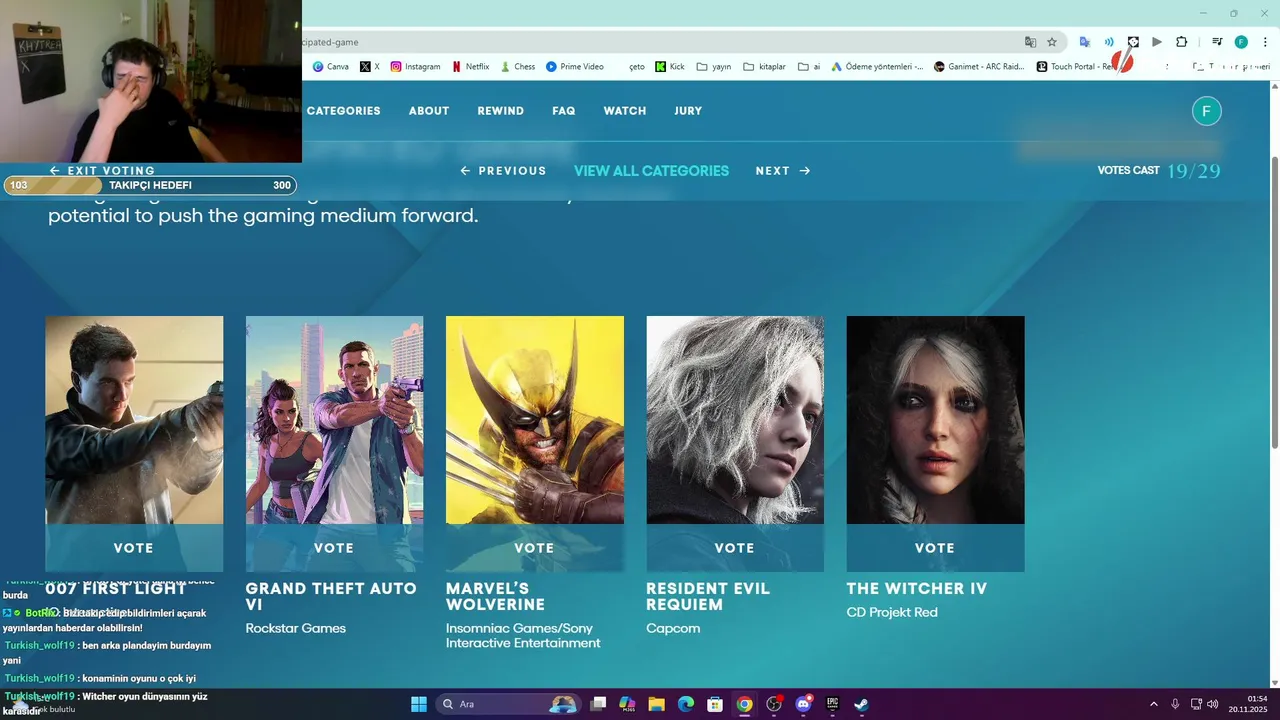Open the Chrome extensions puzzle icon
The image size is (1280, 720).
1181,42
